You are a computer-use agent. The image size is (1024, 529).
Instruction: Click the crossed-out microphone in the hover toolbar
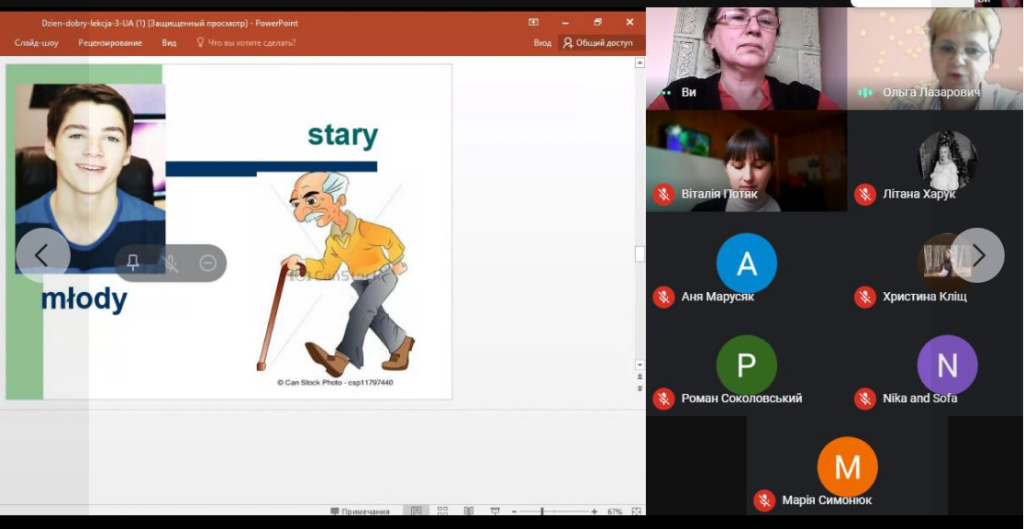171,263
